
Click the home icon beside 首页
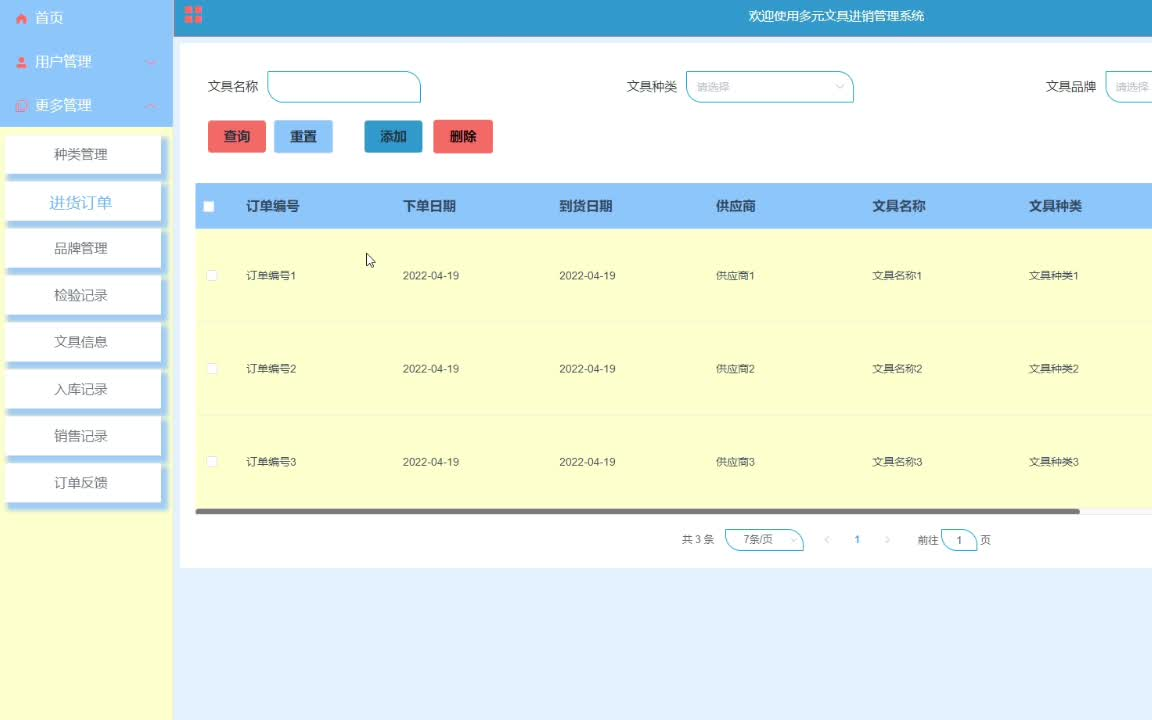[22, 17]
